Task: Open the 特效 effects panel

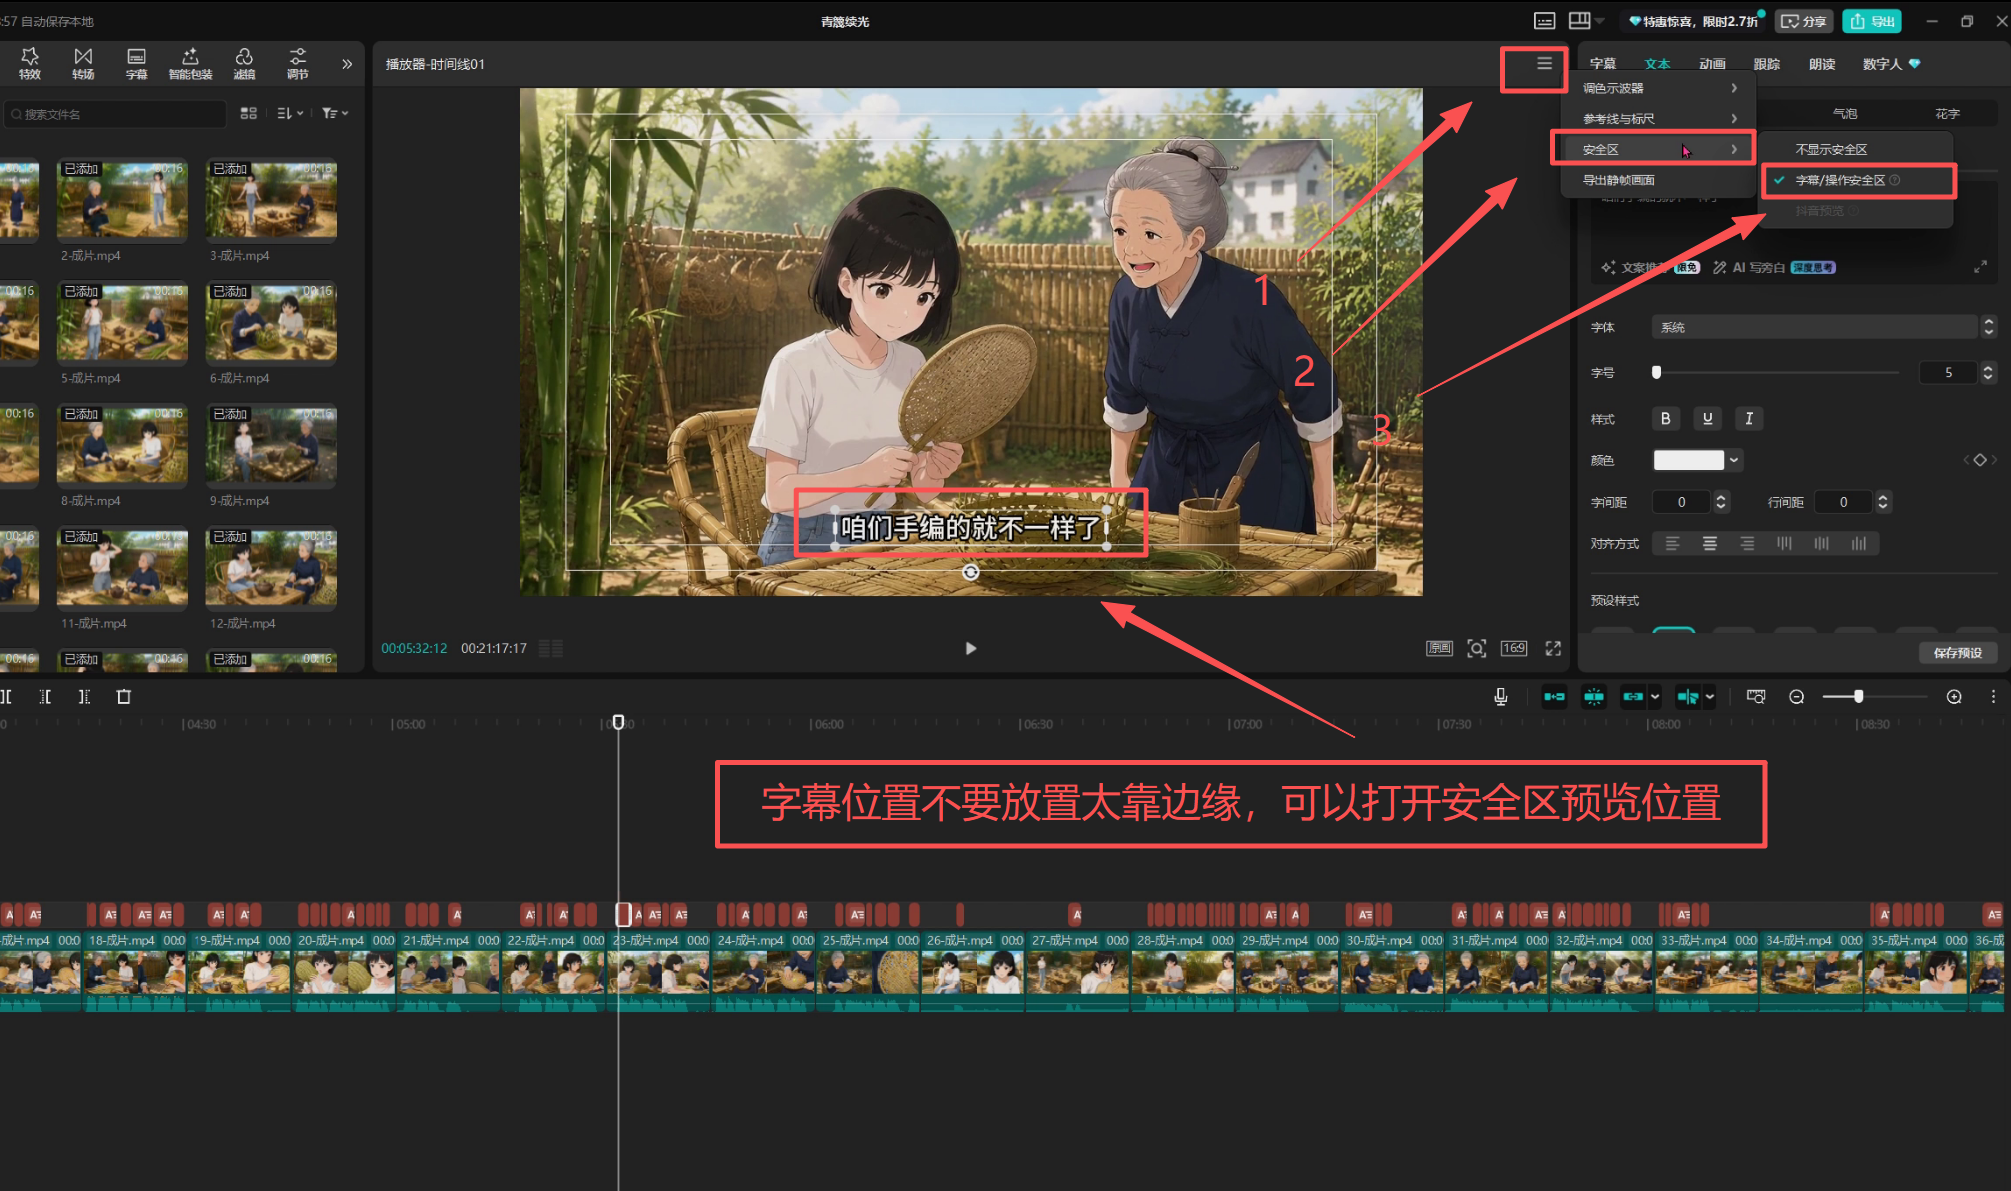Action: click(x=30, y=63)
